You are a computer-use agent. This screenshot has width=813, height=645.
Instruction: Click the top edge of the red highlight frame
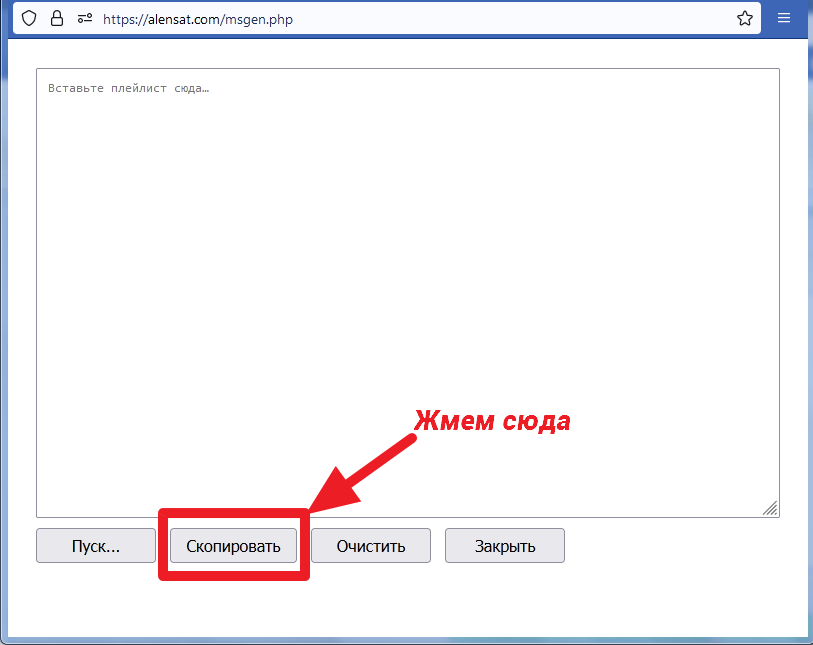[233, 512]
